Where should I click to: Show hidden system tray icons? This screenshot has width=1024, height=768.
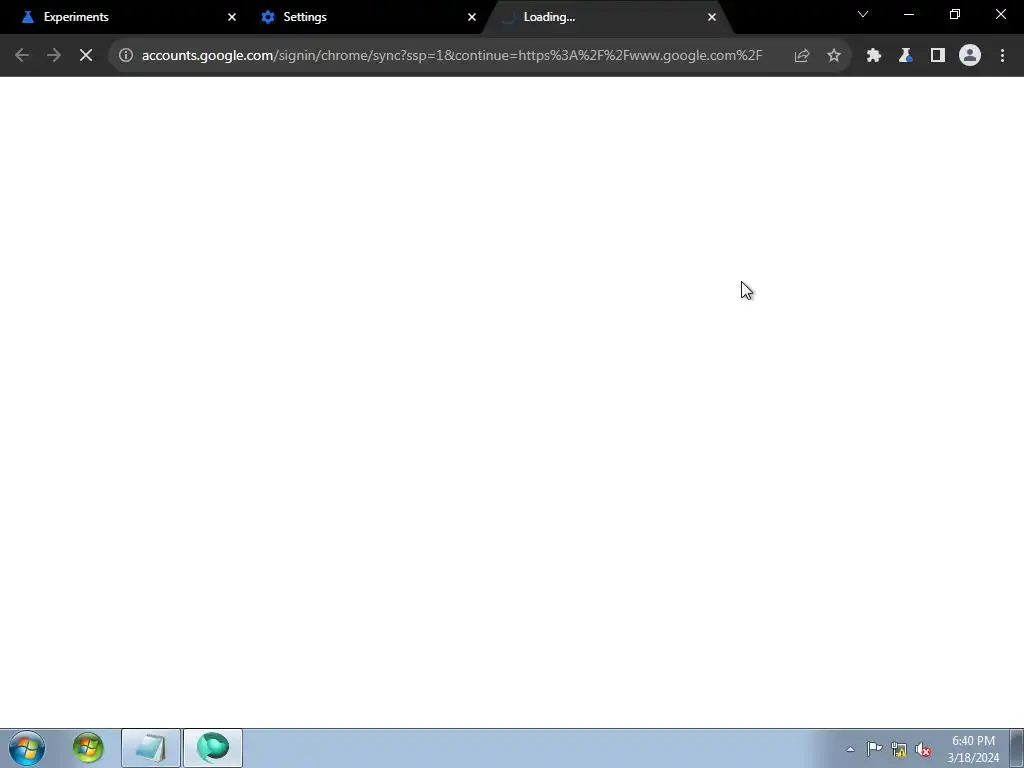(850, 749)
